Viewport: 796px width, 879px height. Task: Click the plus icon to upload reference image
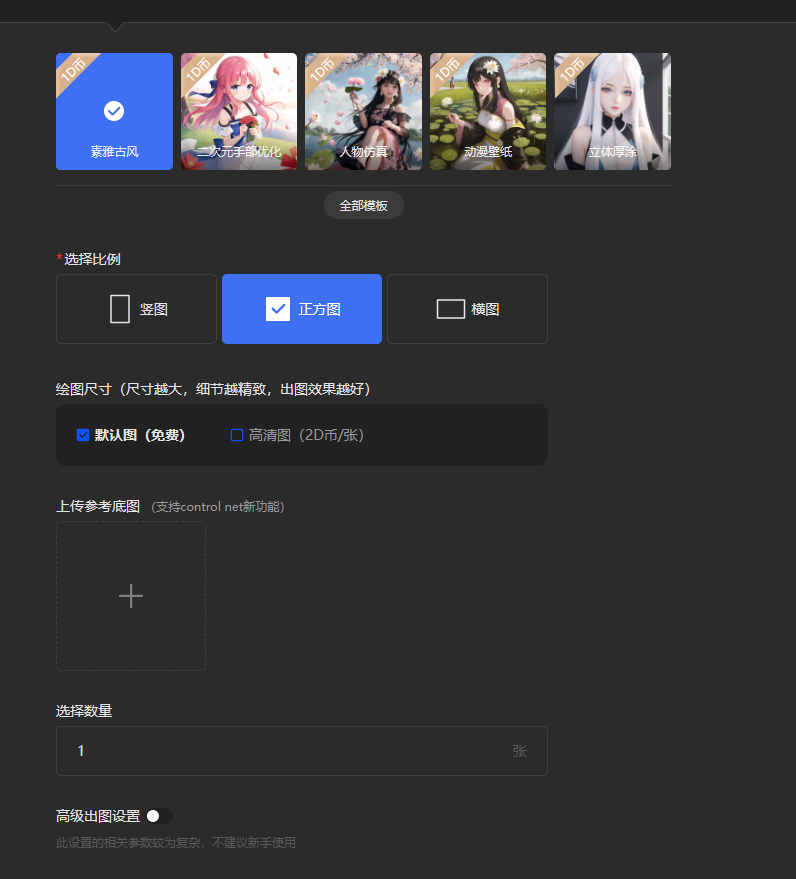[131, 596]
